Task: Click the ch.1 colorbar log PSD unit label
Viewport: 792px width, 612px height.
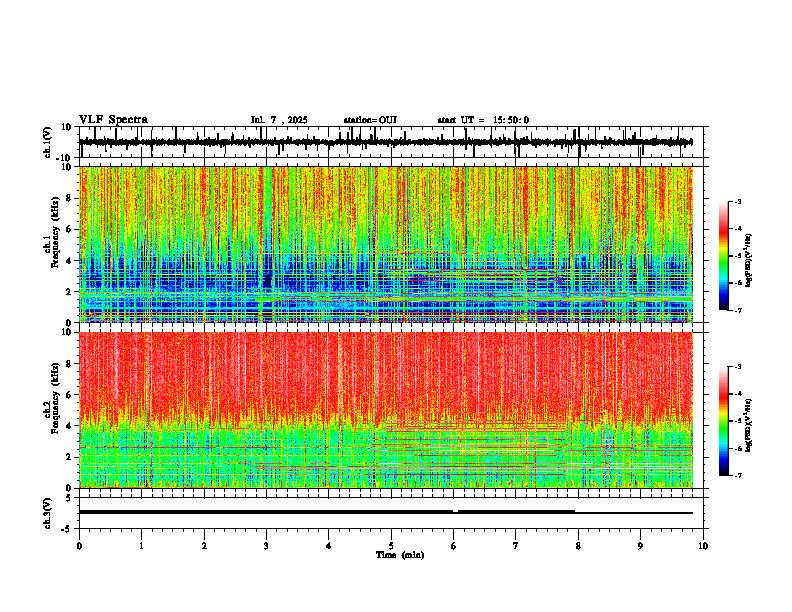Action: [749, 260]
